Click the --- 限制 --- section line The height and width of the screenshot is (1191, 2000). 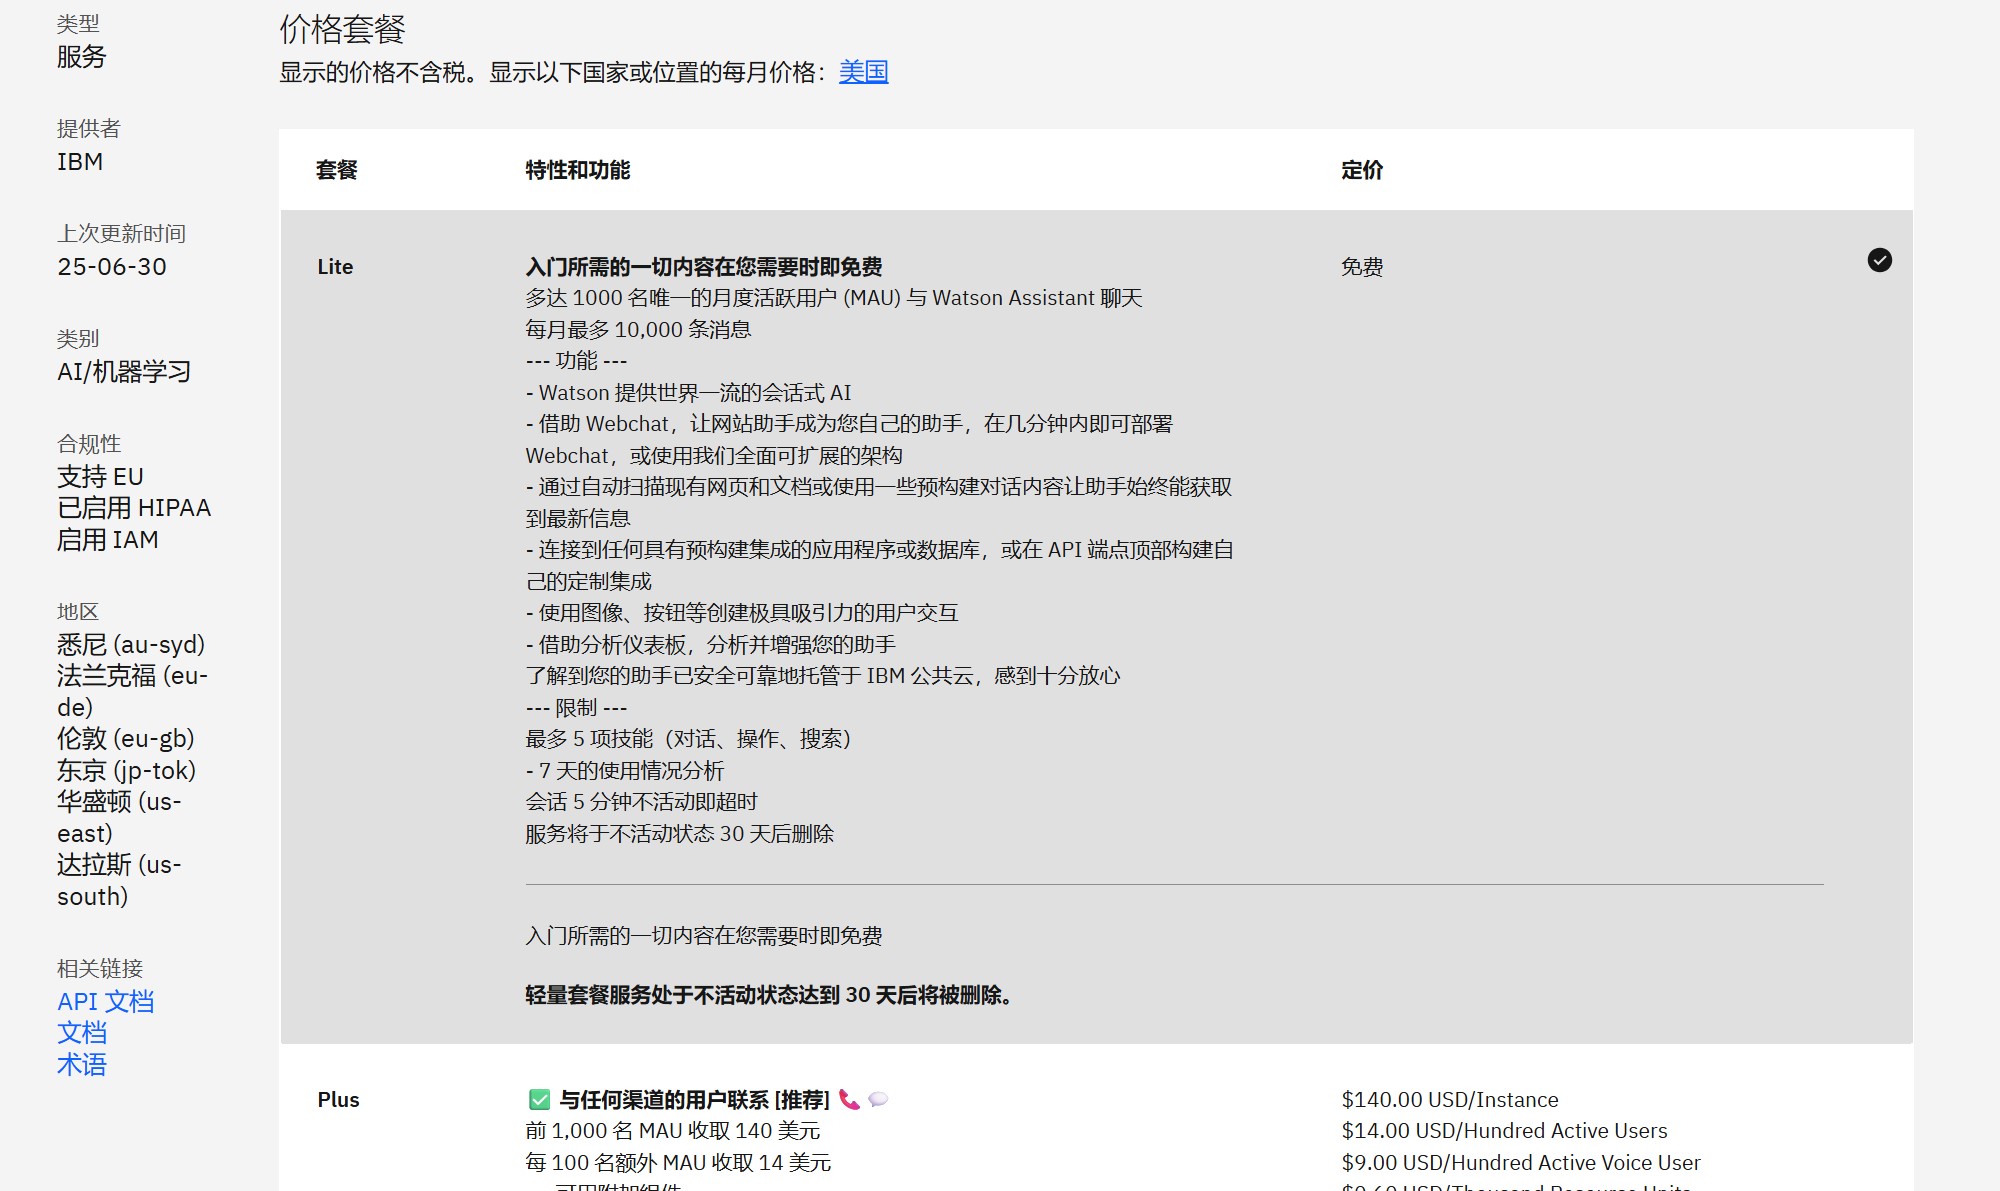click(x=576, y=708)
